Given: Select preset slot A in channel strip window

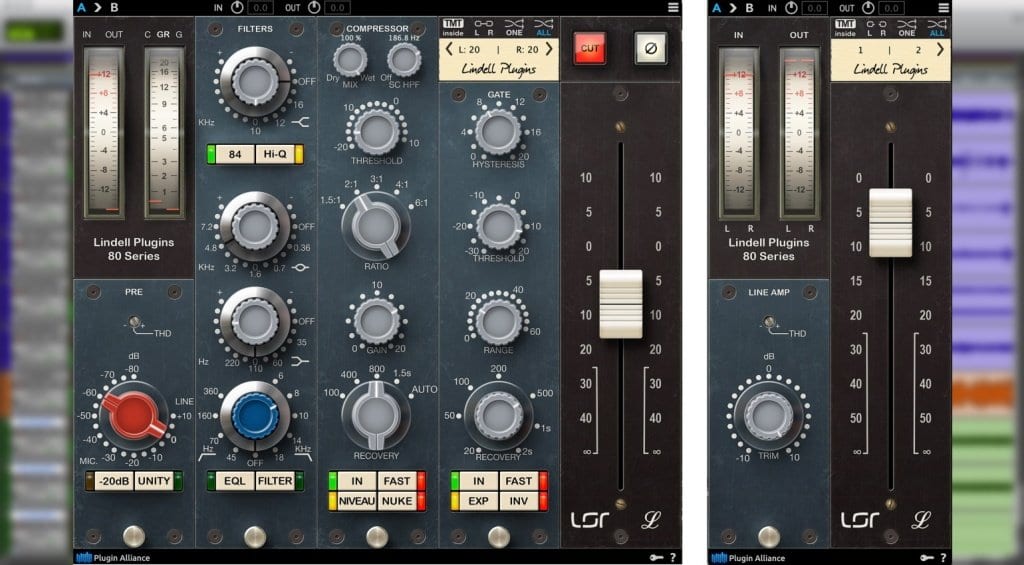Looking at the screenshot, I should [81, 8].
